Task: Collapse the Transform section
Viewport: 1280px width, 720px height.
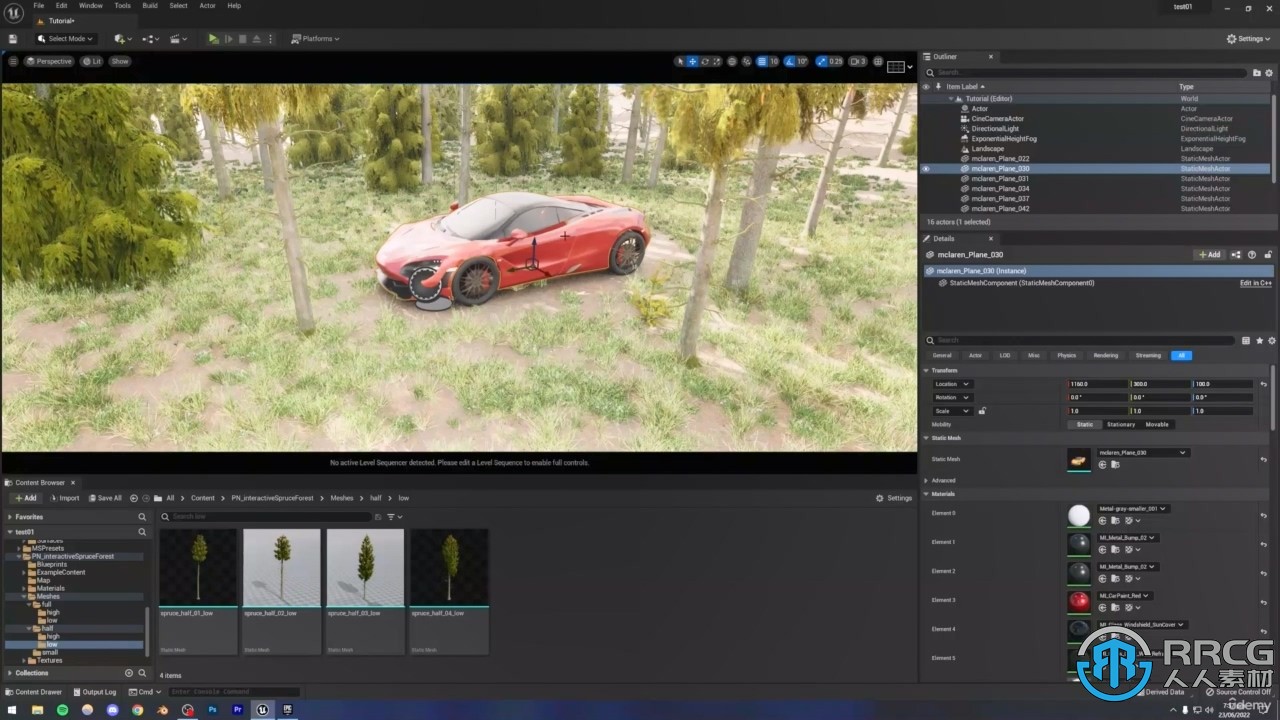Action: (927, 371)
